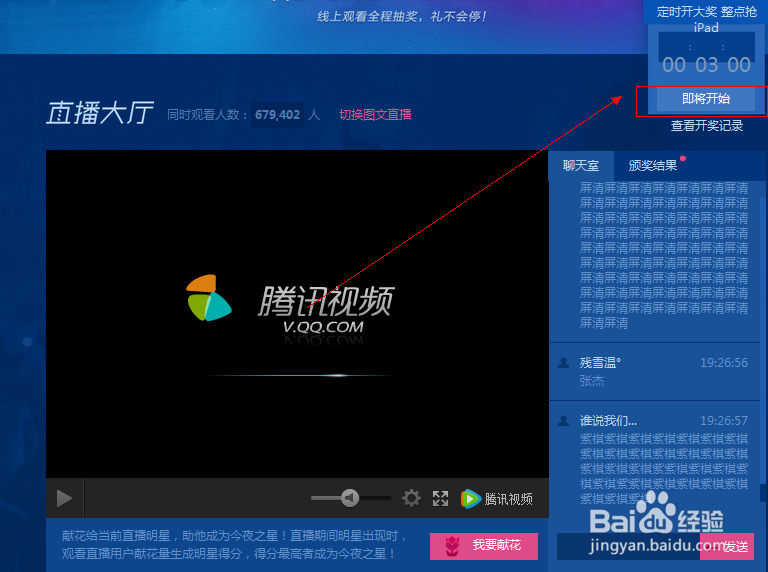Switch to the 颁奖结果 tab
The image size is (768, 572).
click(x=652, y=166)
